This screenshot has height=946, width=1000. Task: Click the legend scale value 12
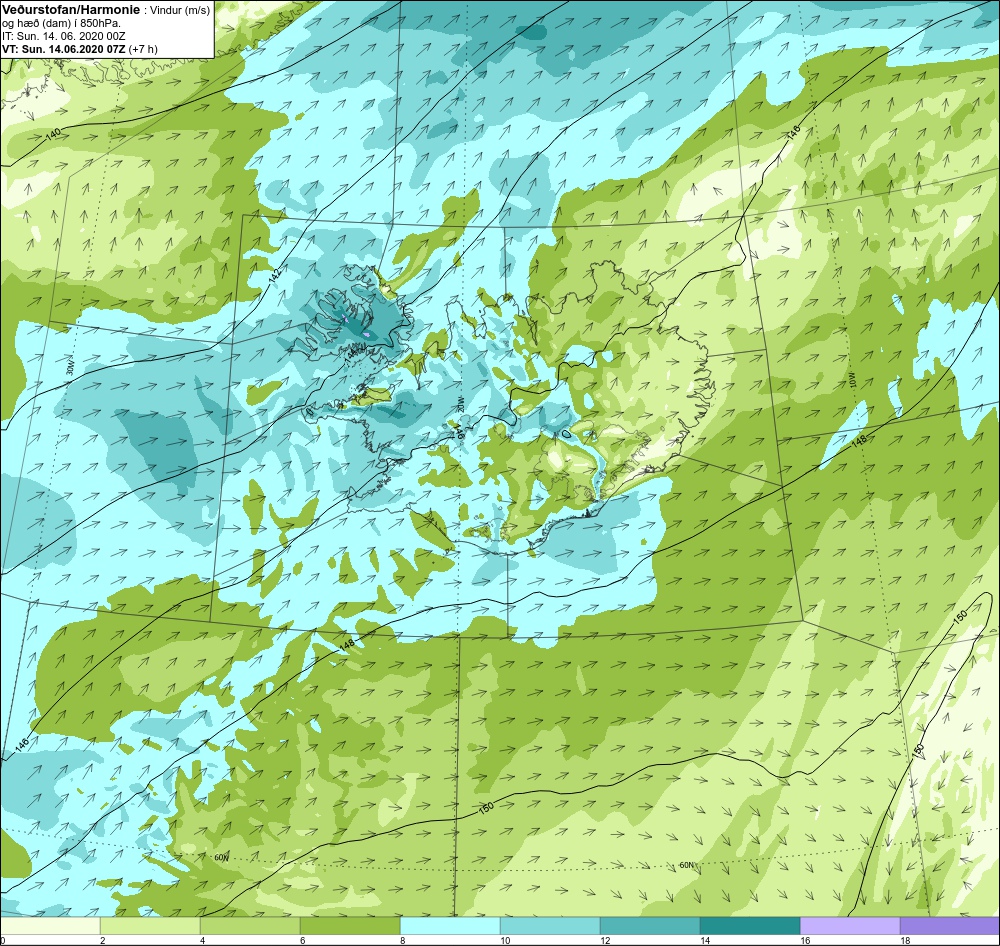click(x=605, y=940)
